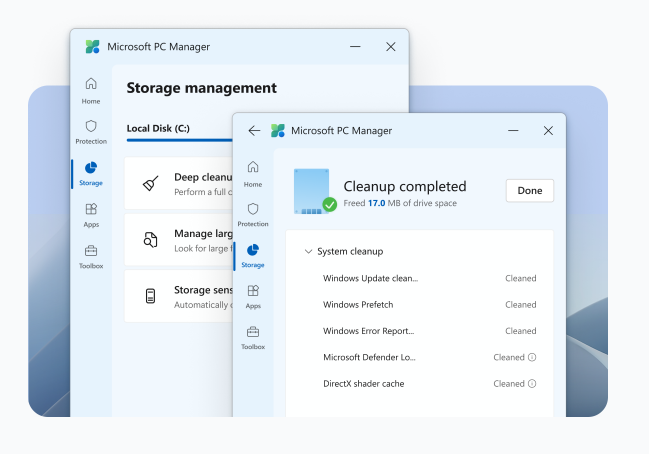Minimize the back PC Manager window
Screen dimensions: 649x454
pos(355,47)
